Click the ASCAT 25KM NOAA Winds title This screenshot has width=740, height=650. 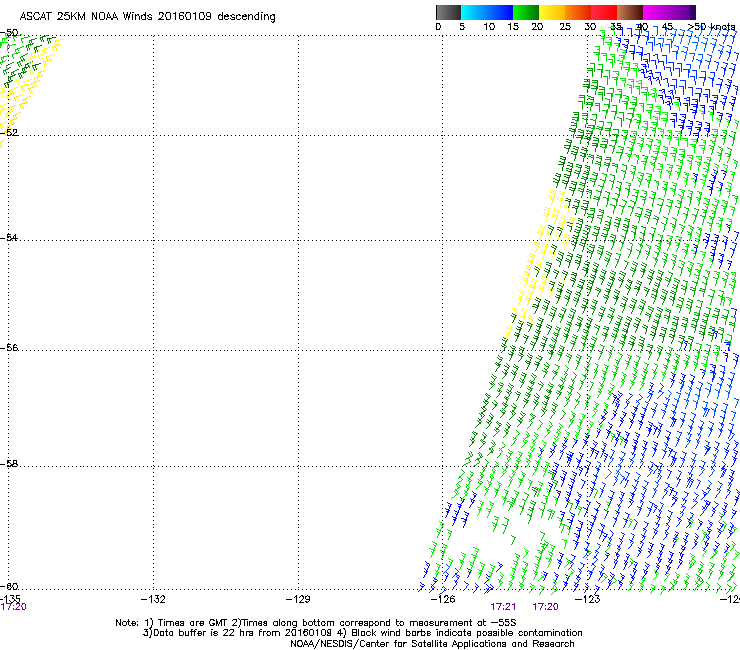coord(147,16)
